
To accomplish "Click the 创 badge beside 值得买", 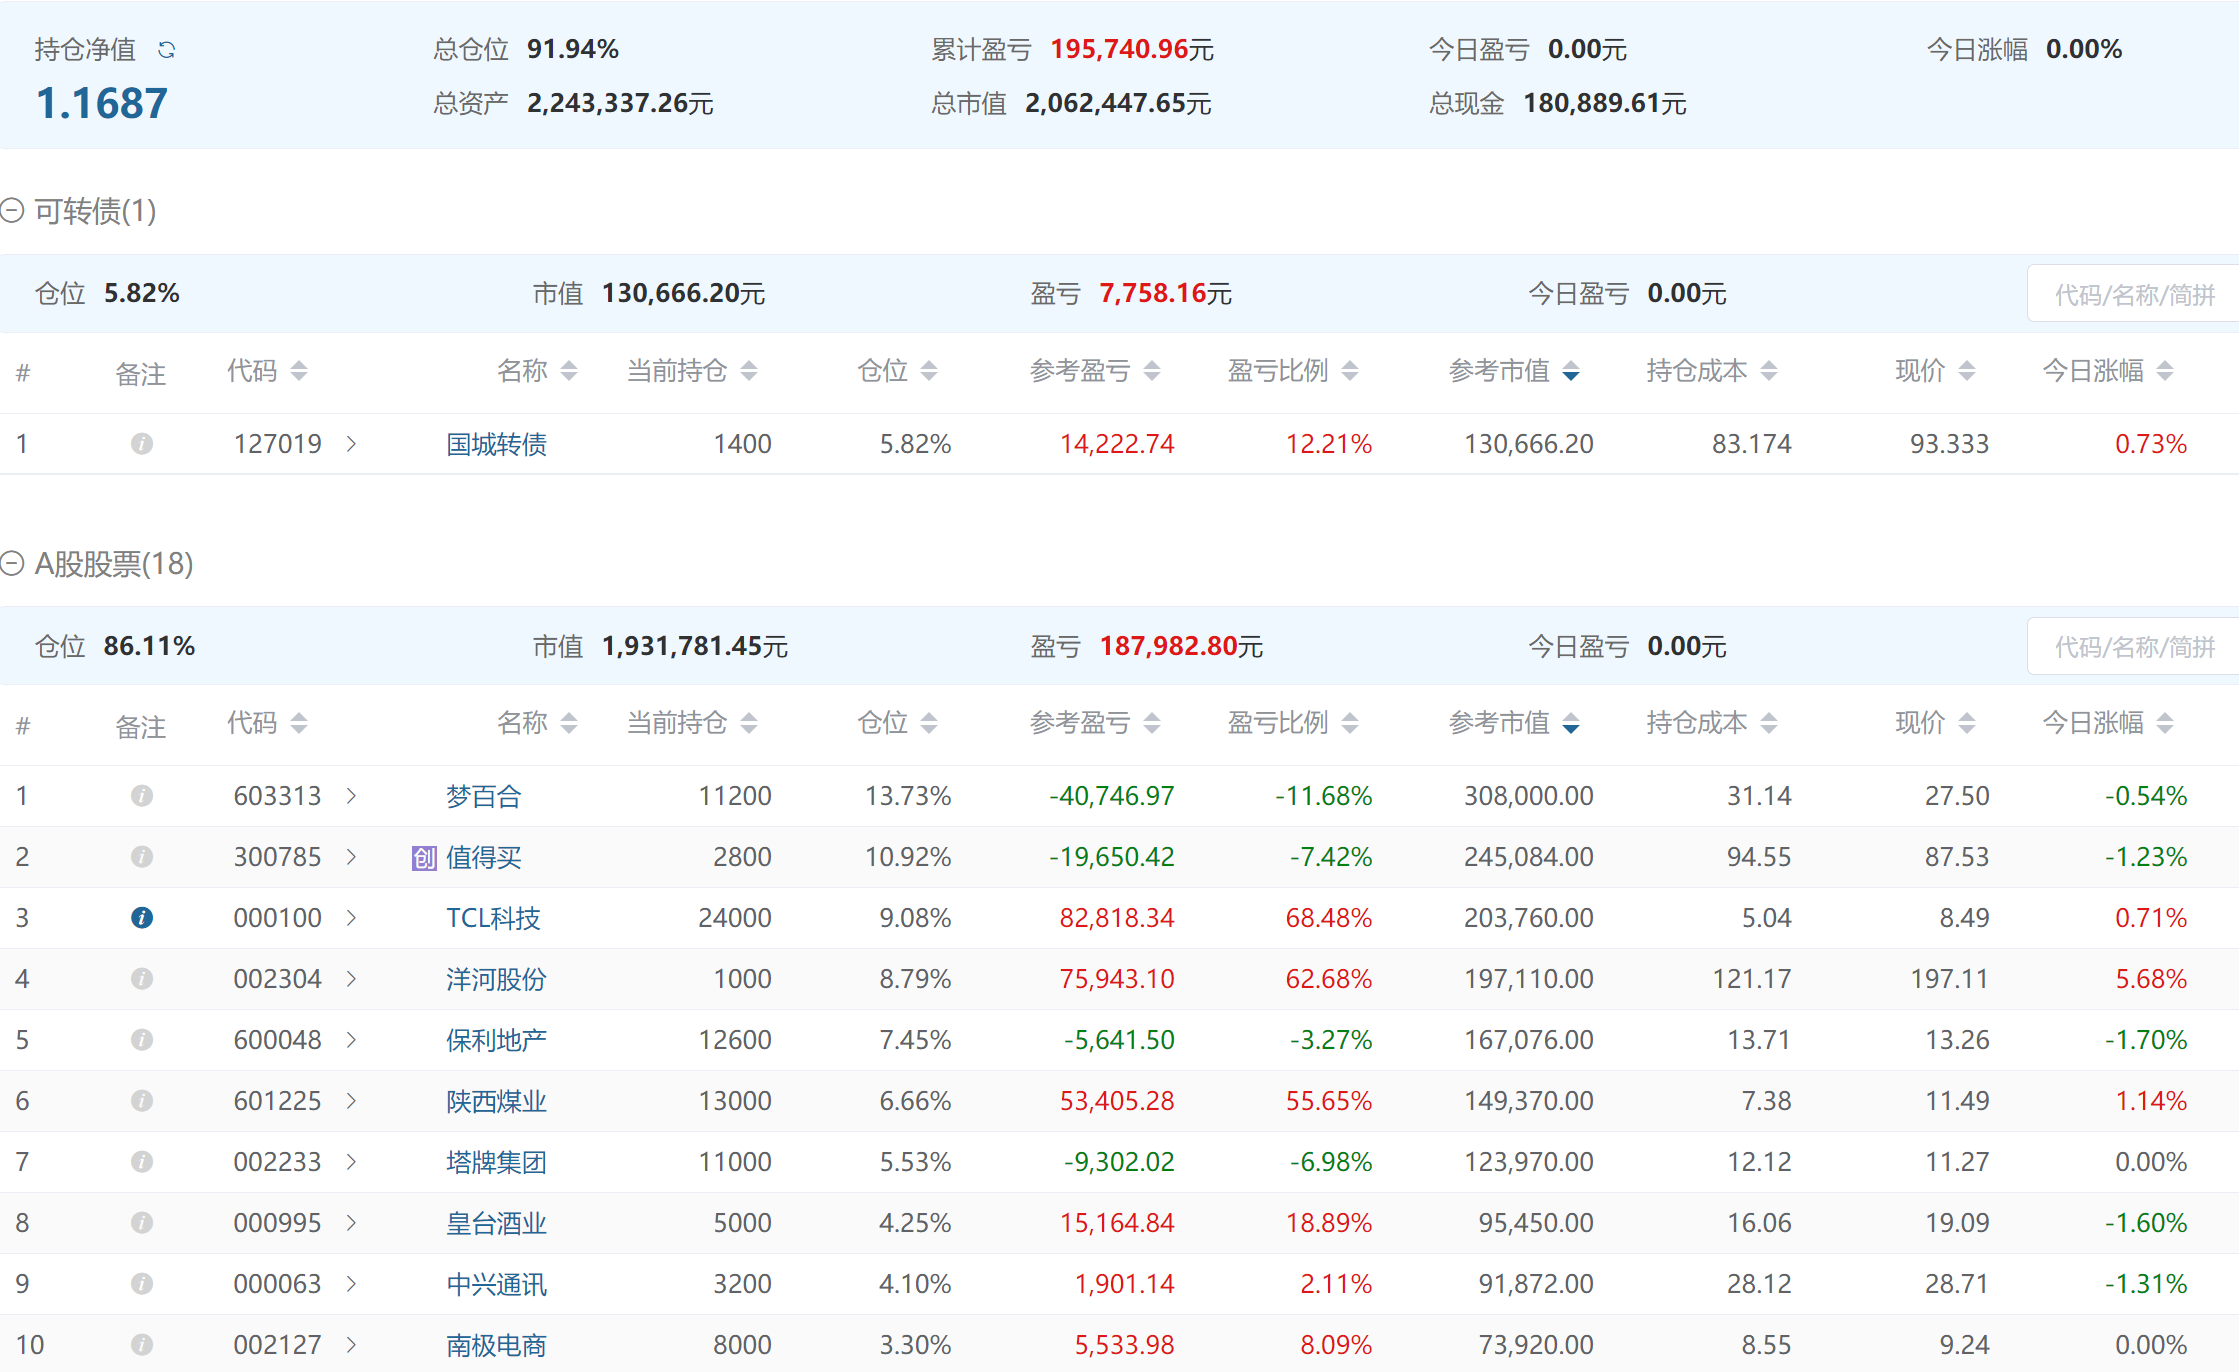I will tap(424, 858).
